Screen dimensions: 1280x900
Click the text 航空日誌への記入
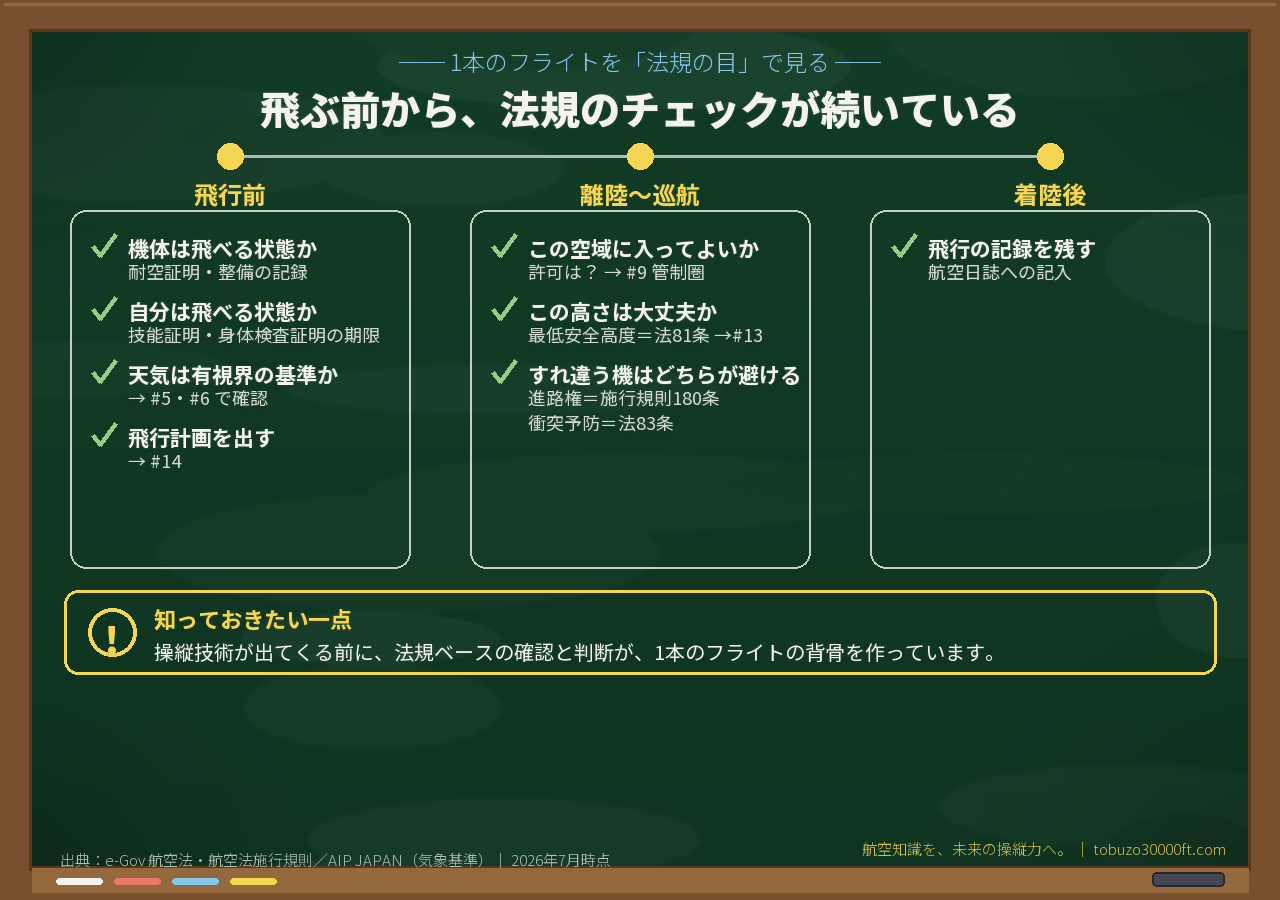tap(1000, 272)
